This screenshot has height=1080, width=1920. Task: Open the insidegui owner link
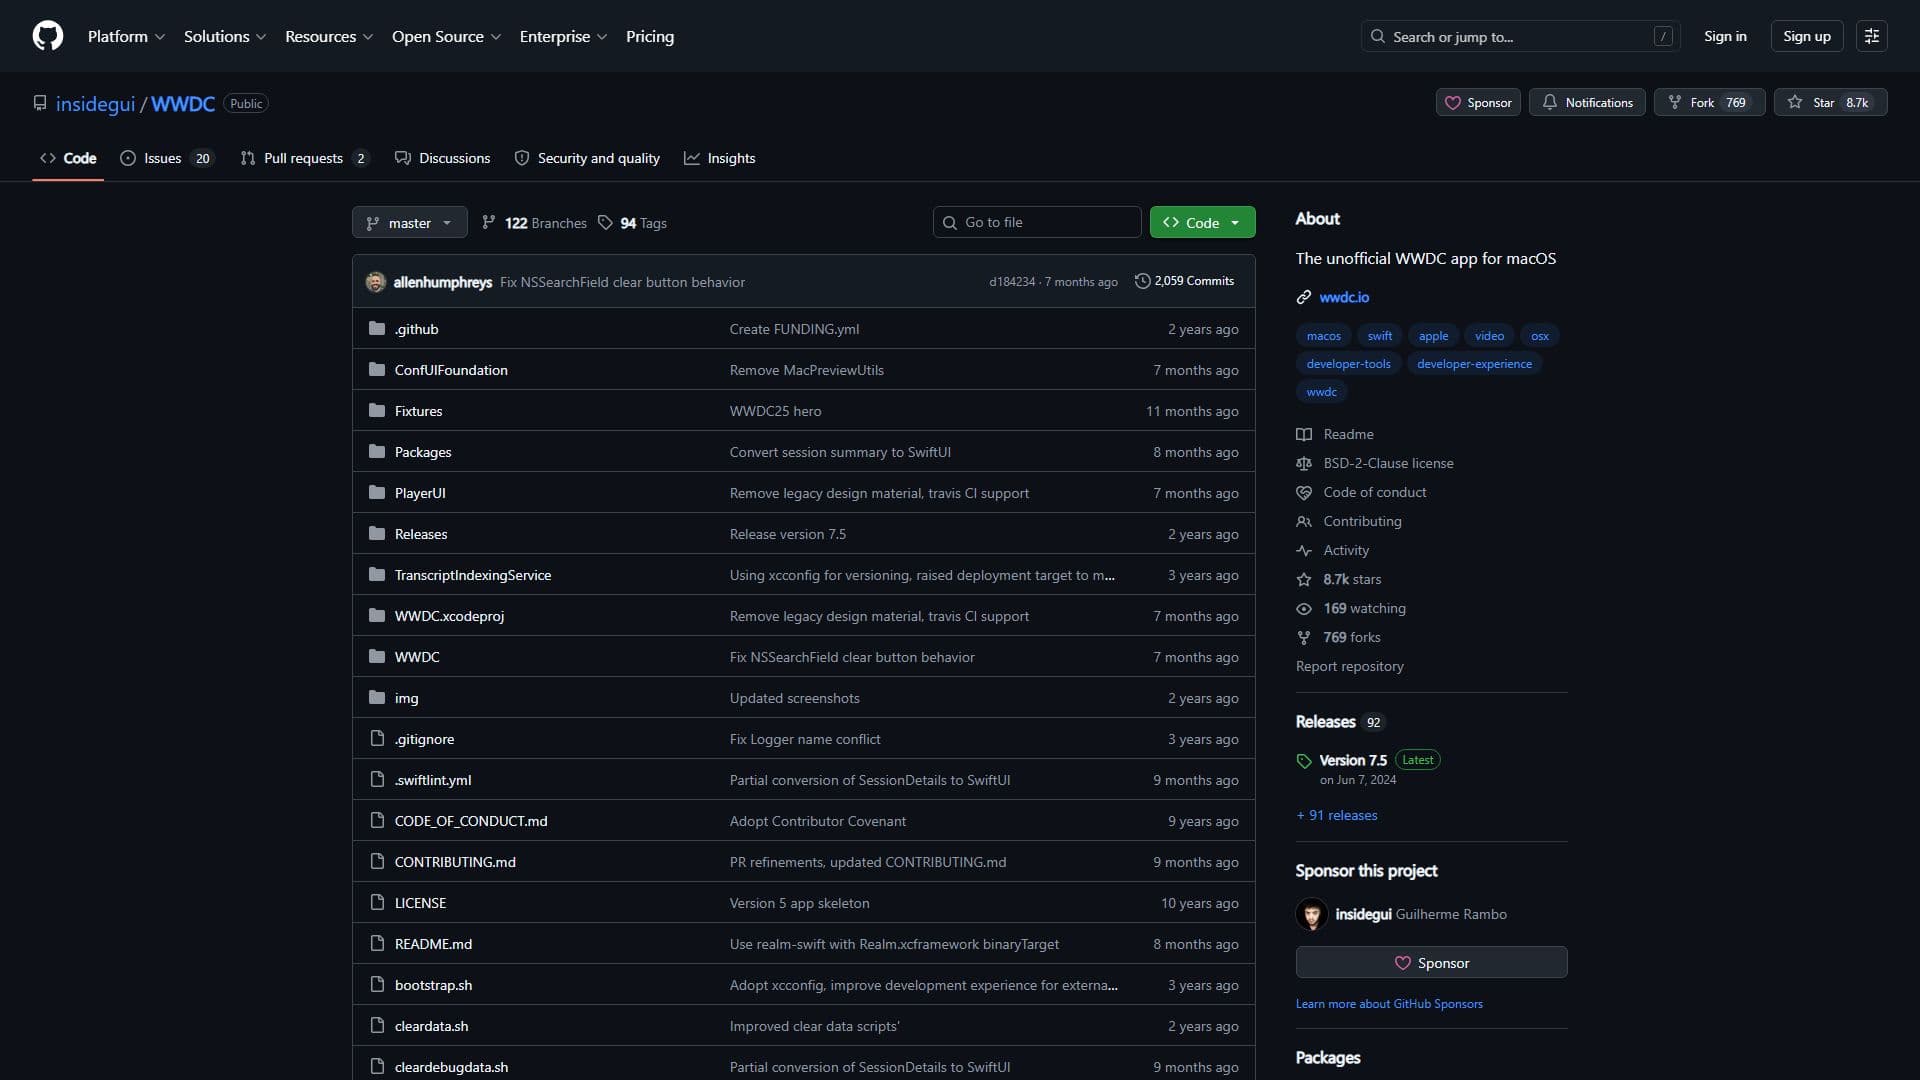point(95,104)
